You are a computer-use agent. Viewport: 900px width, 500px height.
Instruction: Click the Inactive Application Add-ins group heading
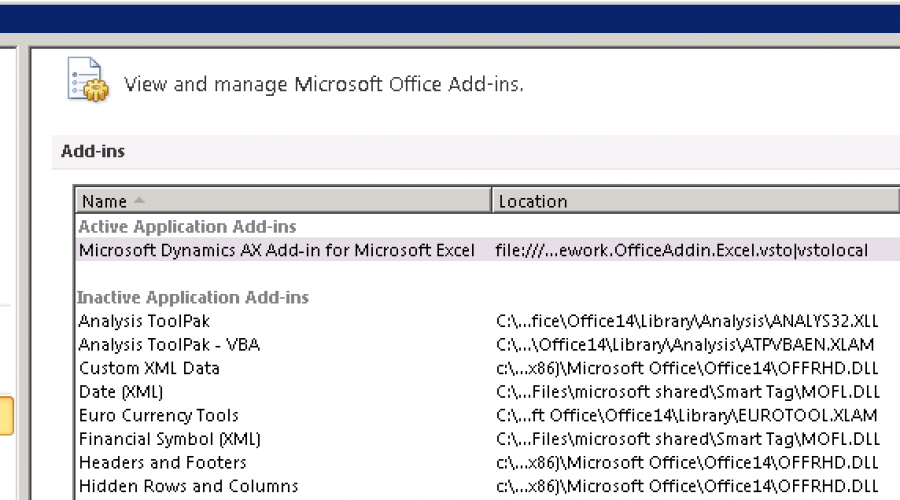click(193, 297)
